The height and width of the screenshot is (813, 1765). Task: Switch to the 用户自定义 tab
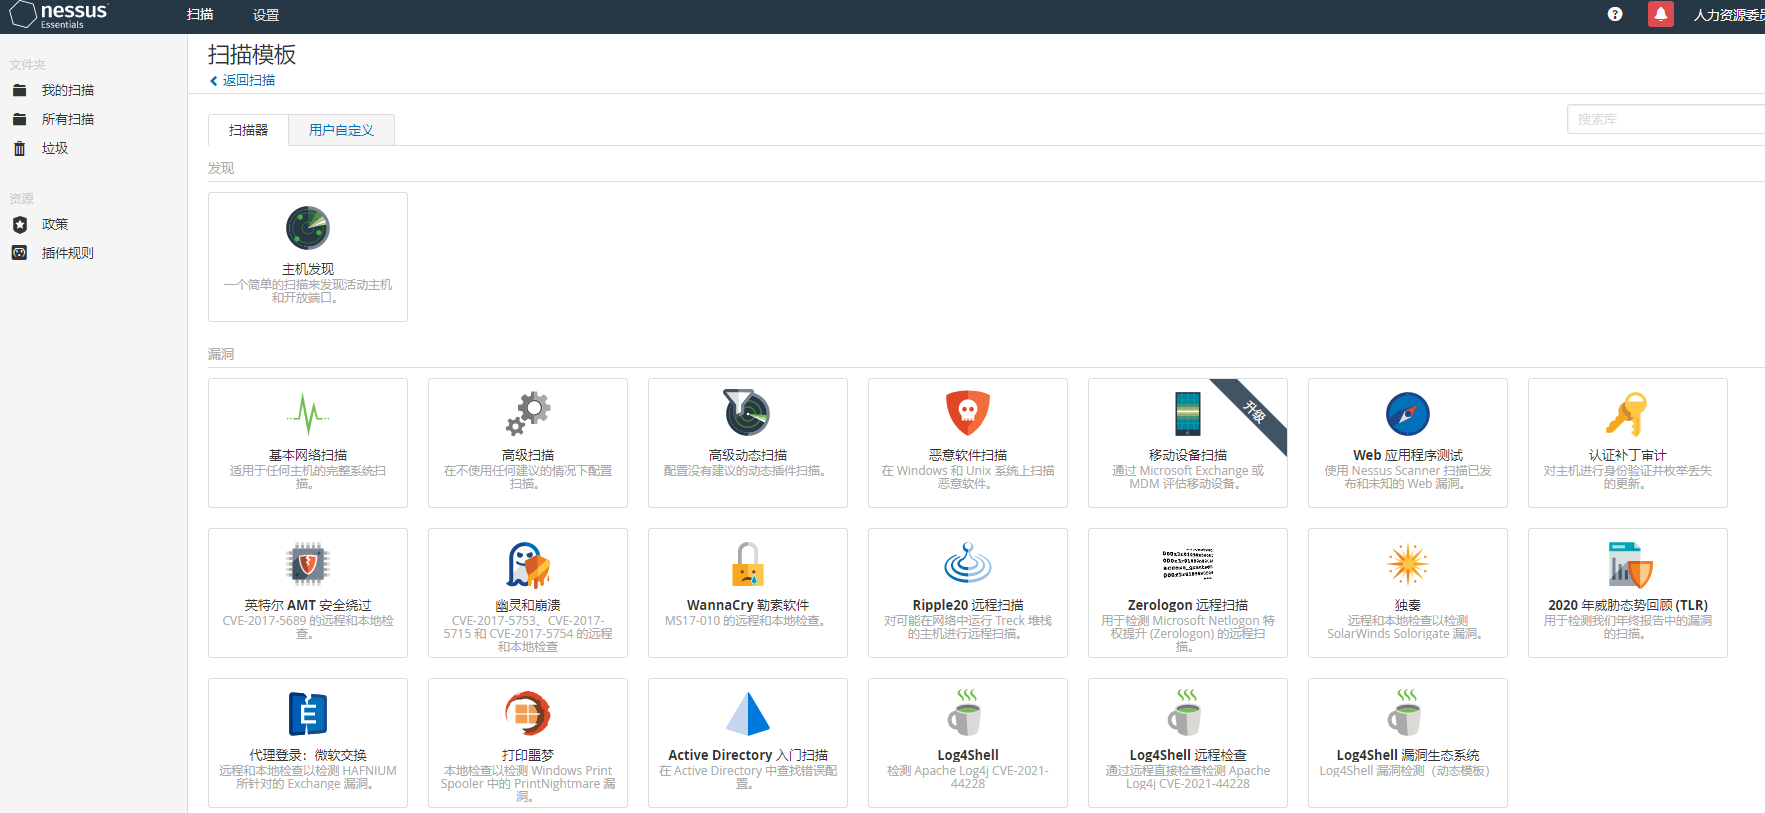[341, 130]
